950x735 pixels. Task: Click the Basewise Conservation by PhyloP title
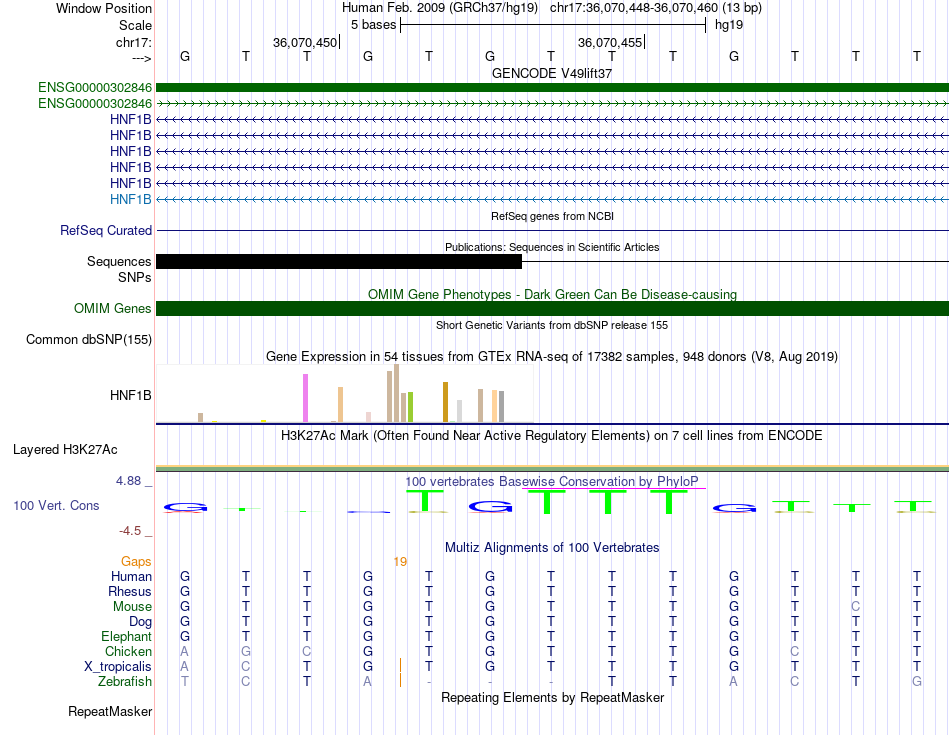(552, 482)
